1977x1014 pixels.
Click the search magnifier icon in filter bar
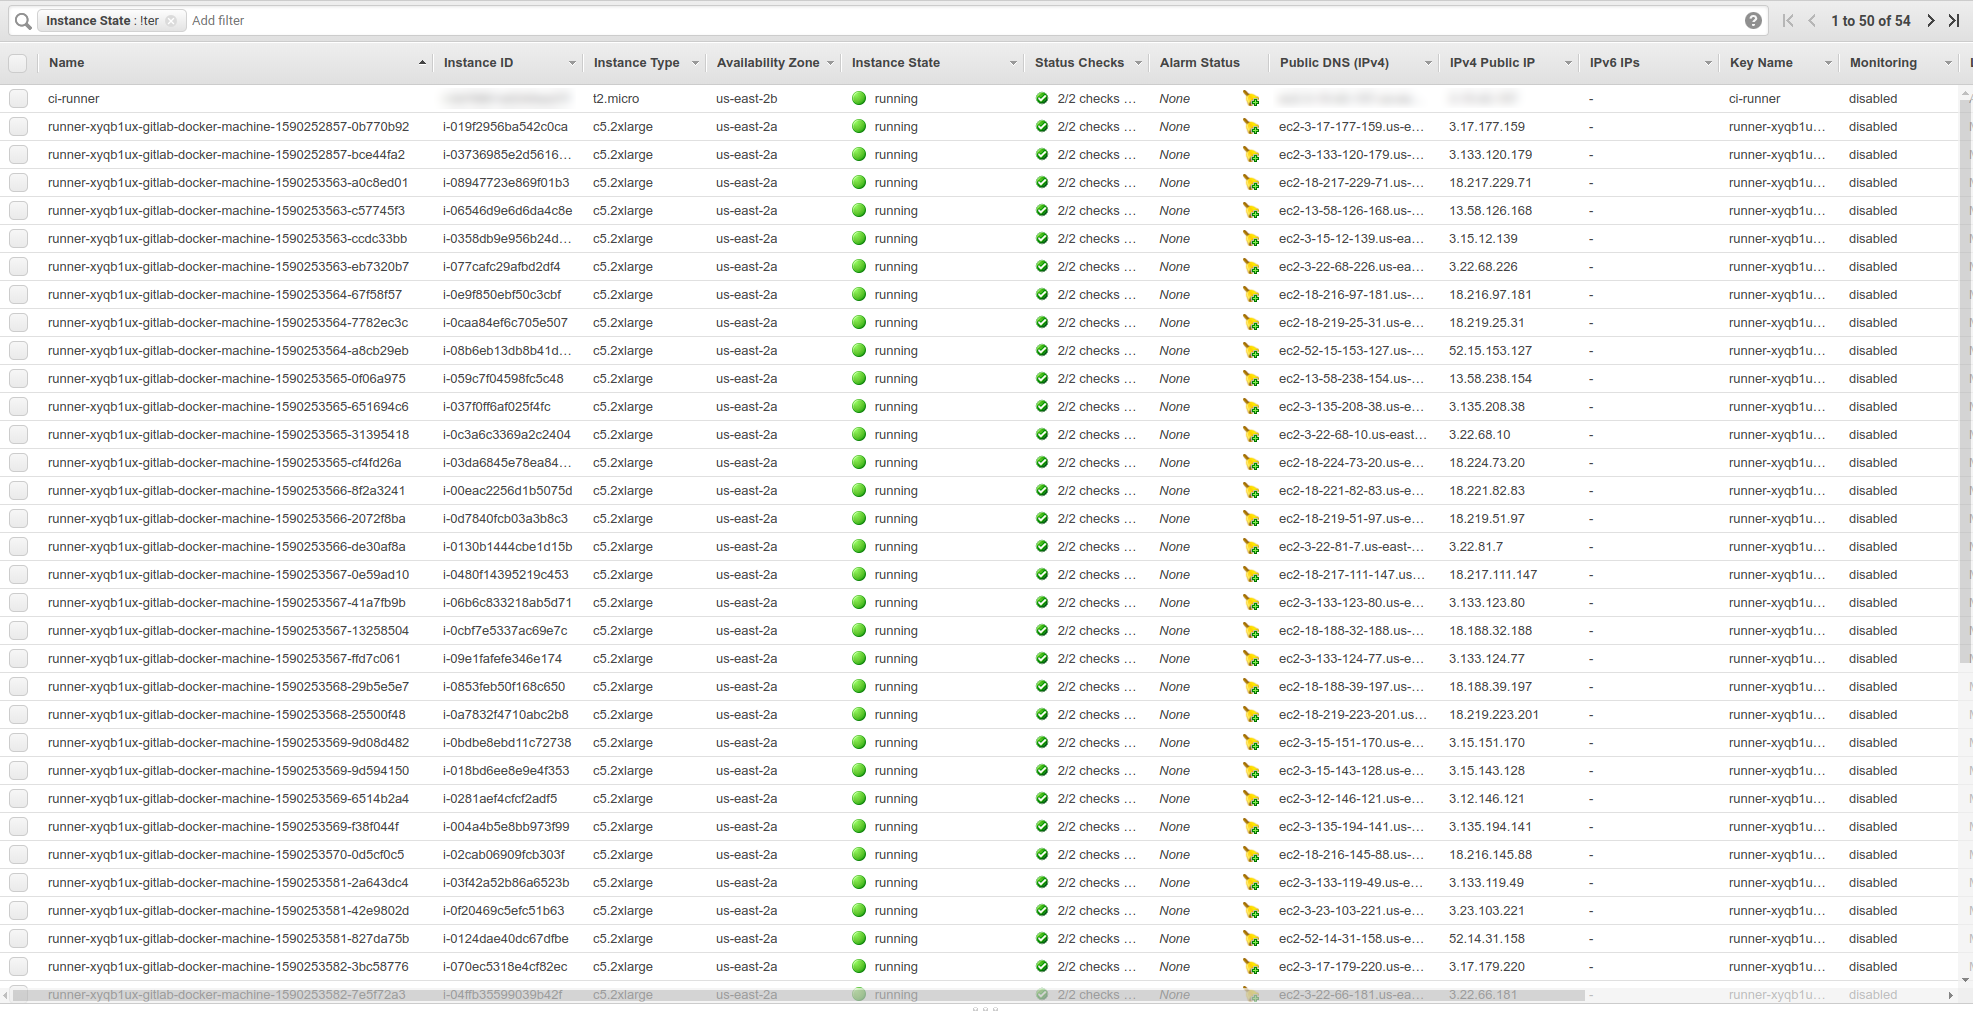coord(22,20)
